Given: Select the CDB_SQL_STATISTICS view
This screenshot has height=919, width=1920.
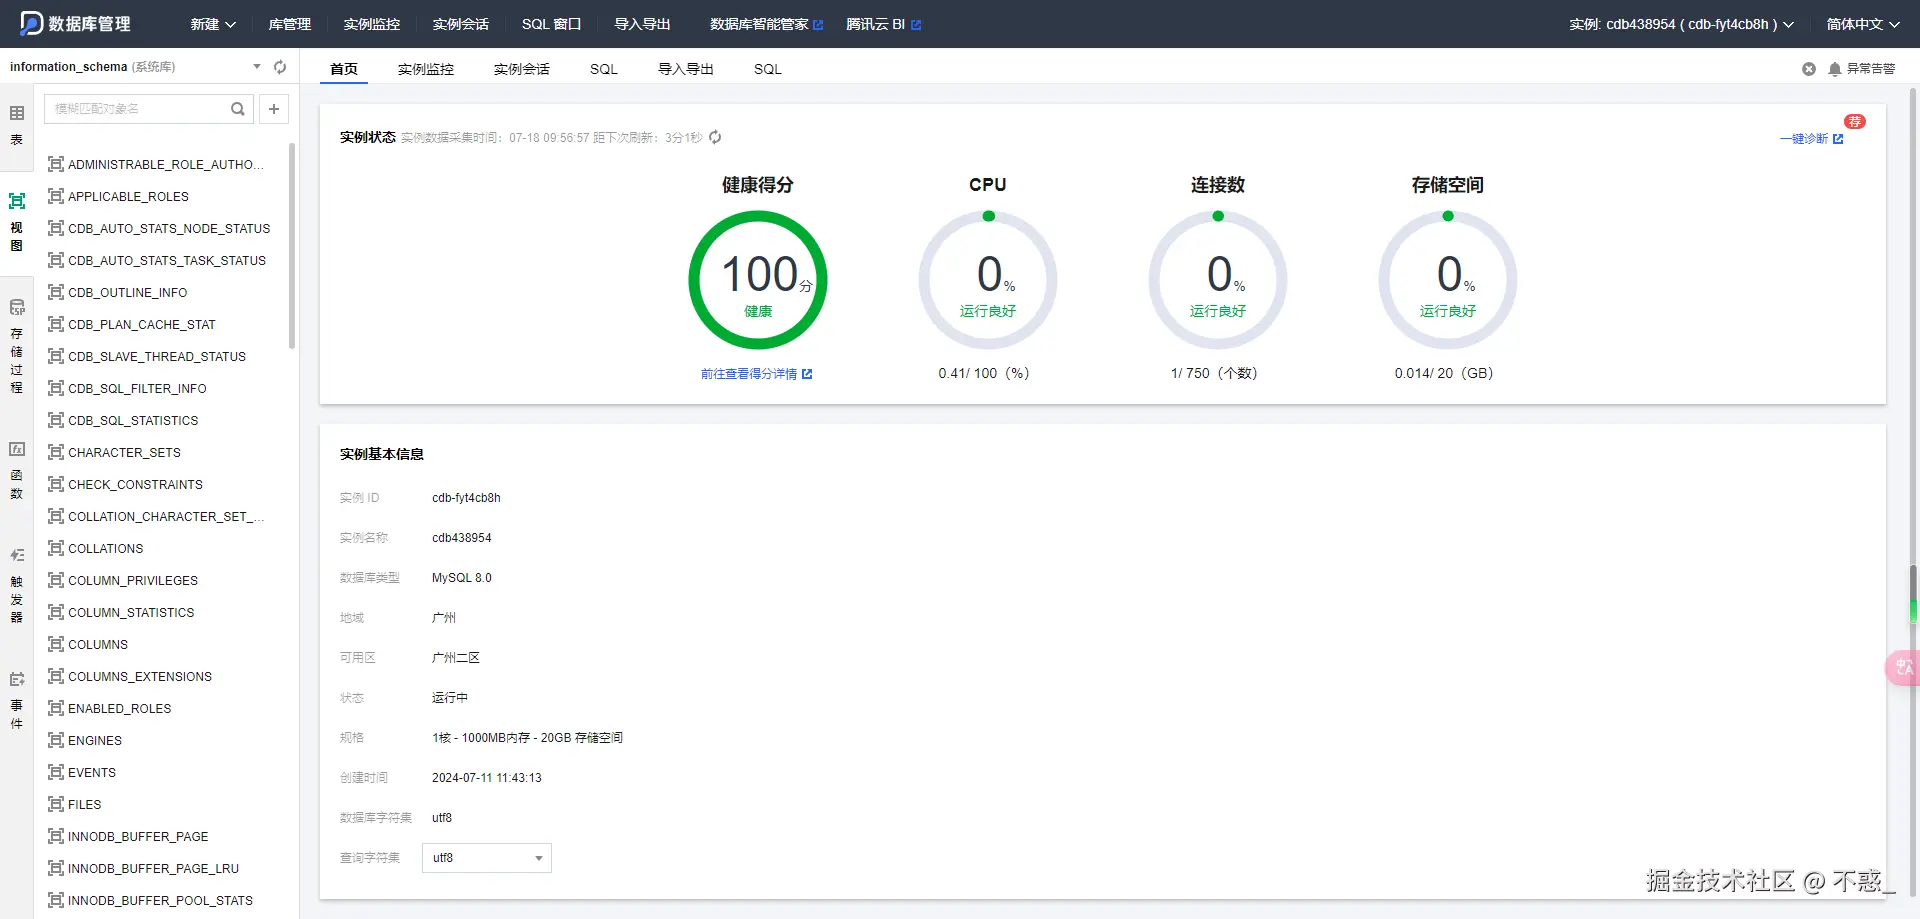Looking at the screenshot, I should point(133,421).
